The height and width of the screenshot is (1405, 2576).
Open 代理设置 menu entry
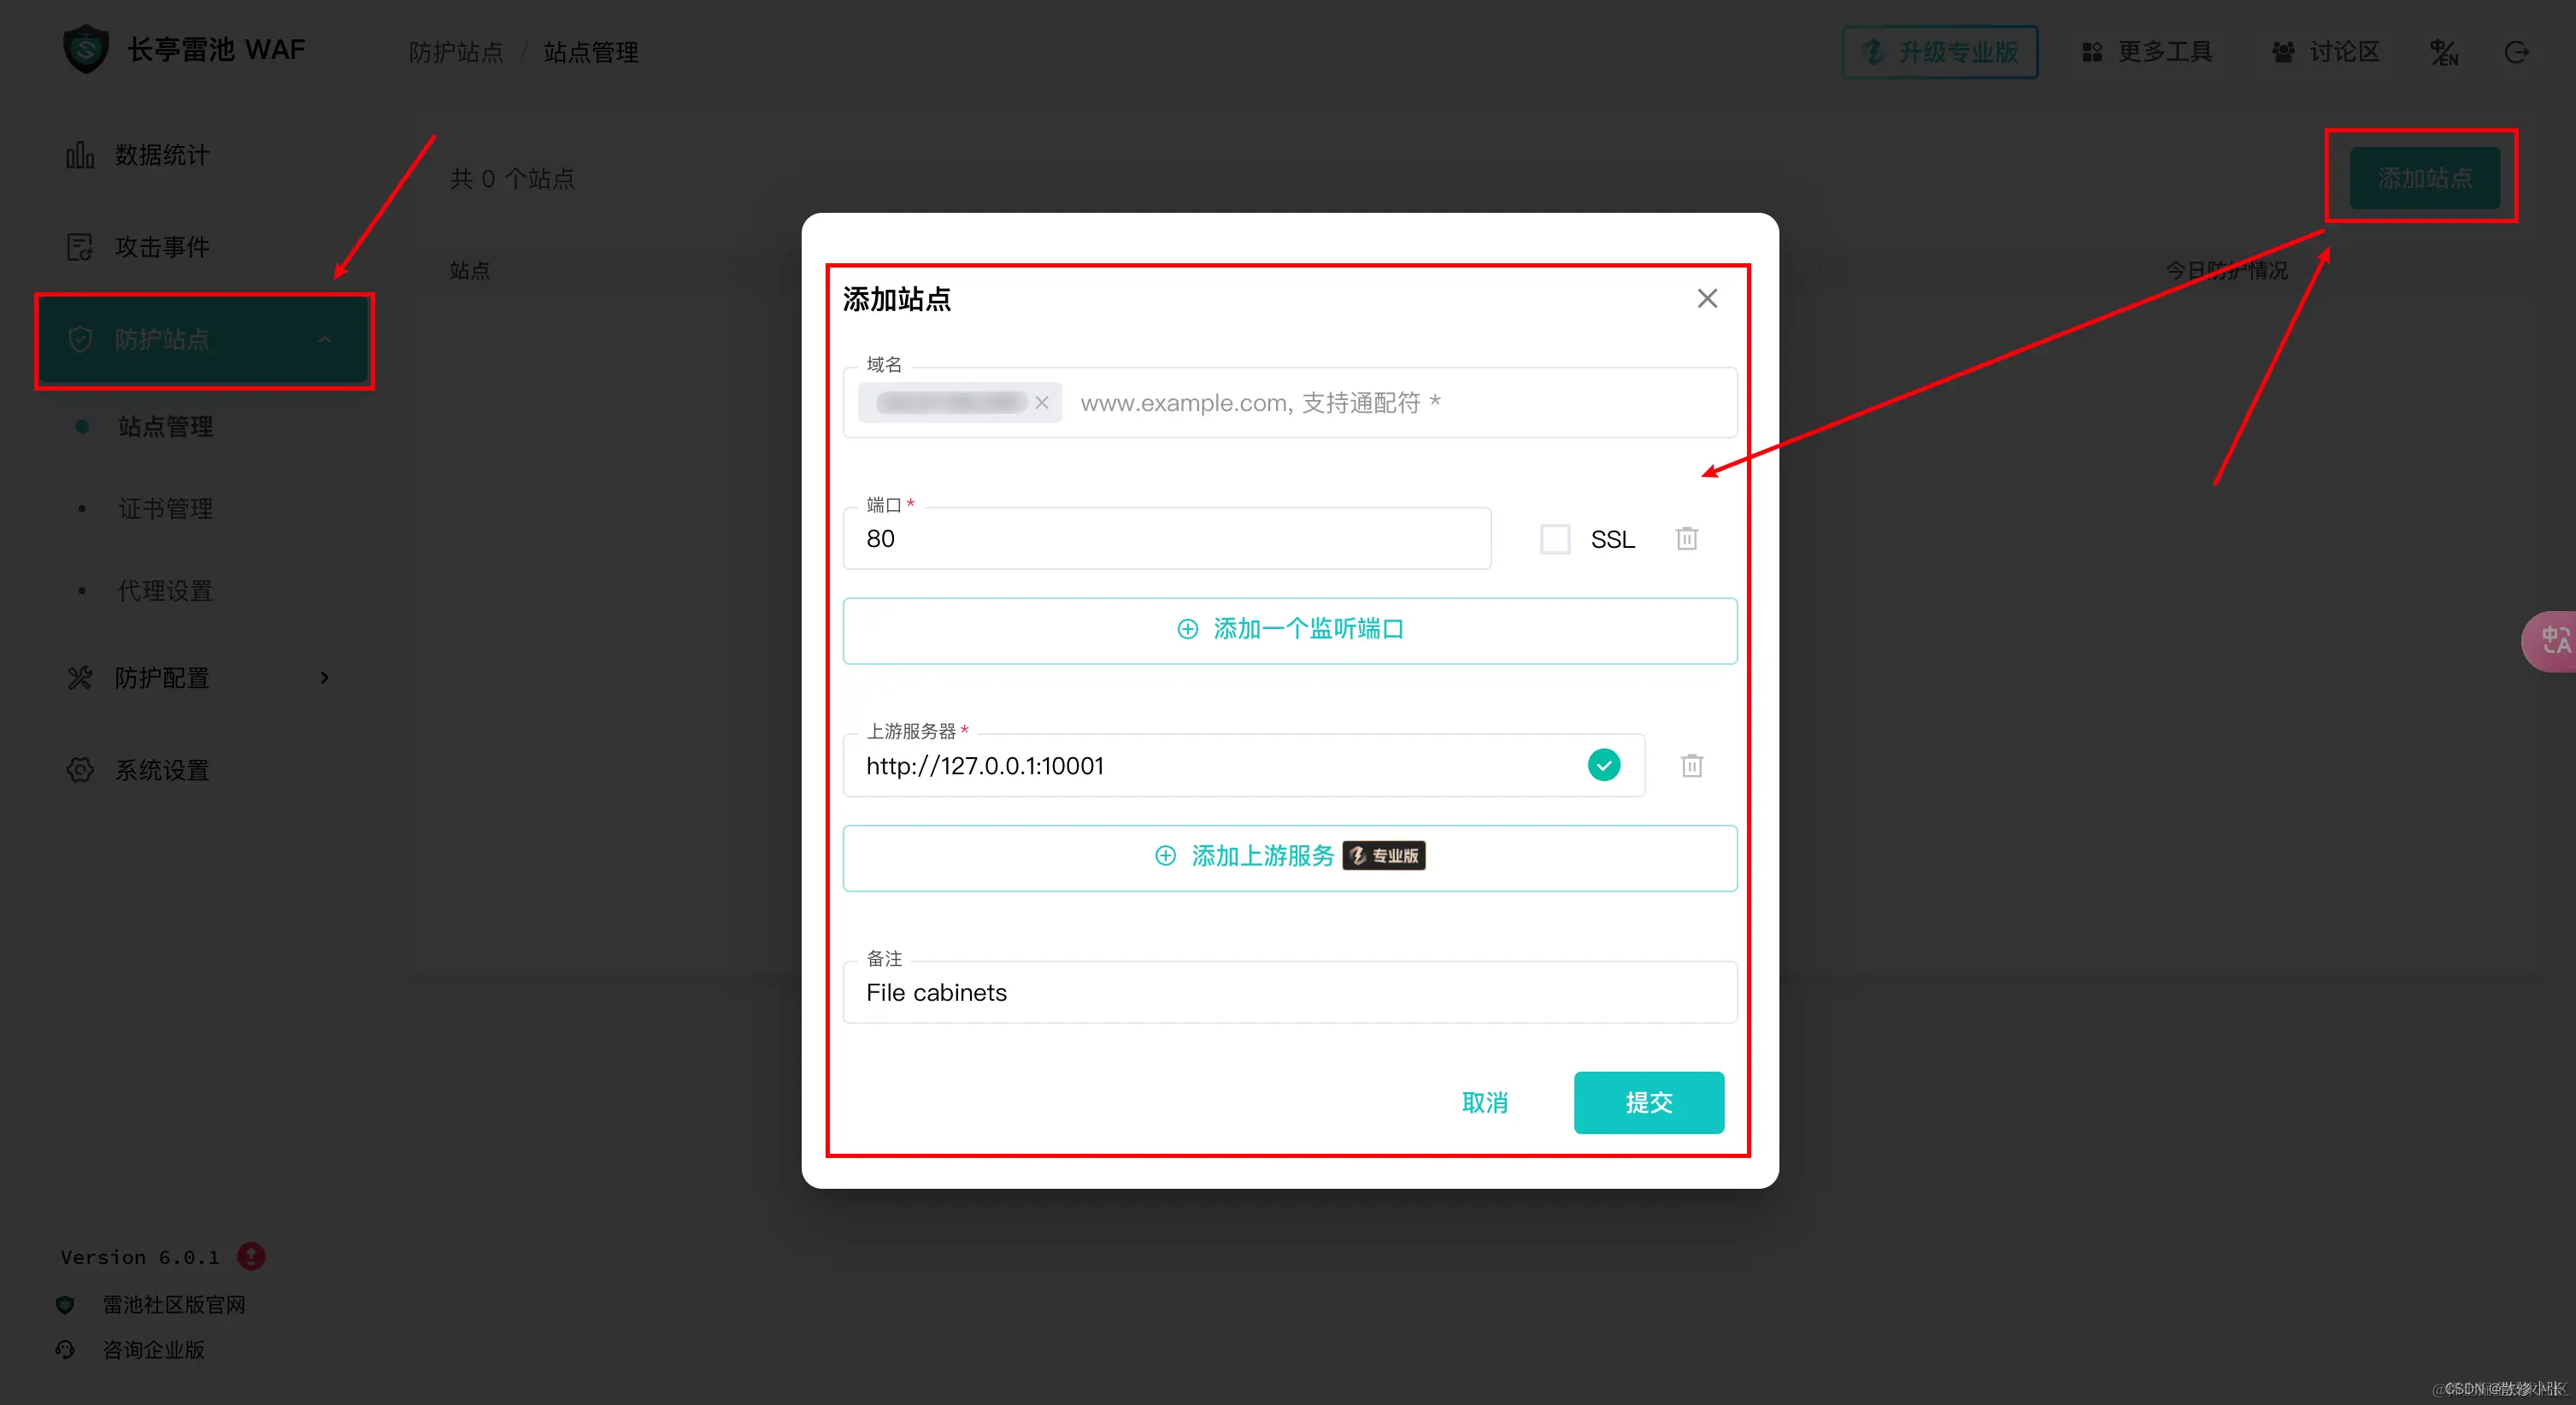(164, 590)
